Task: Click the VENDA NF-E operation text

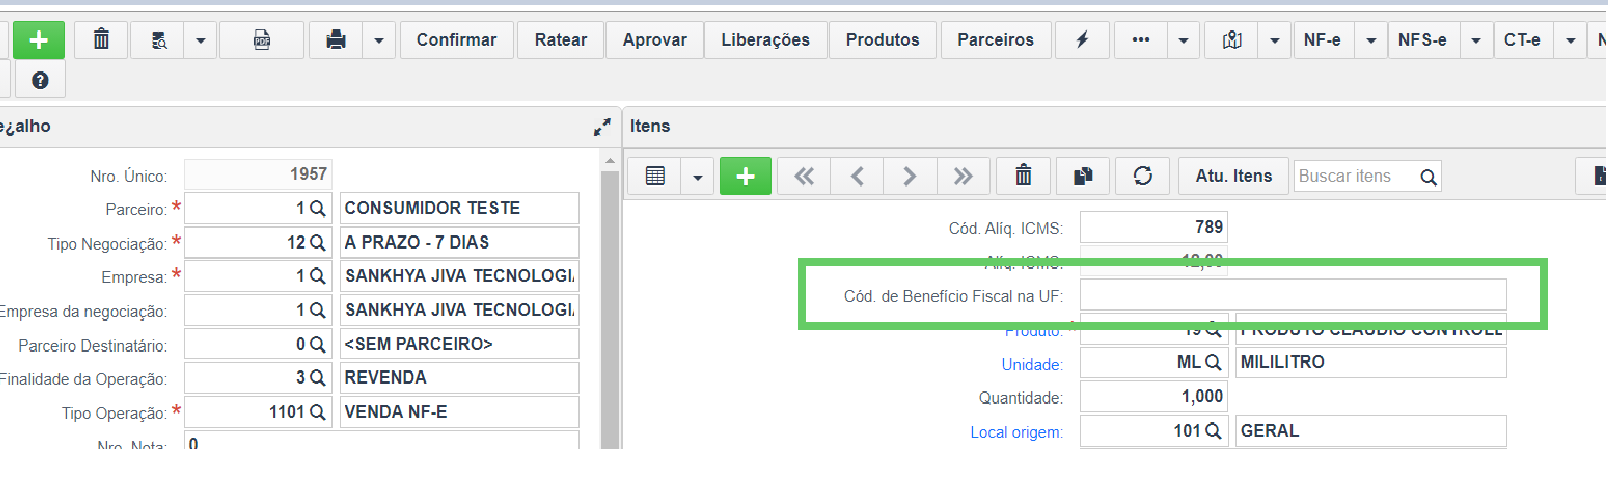Action: point(396,412)
